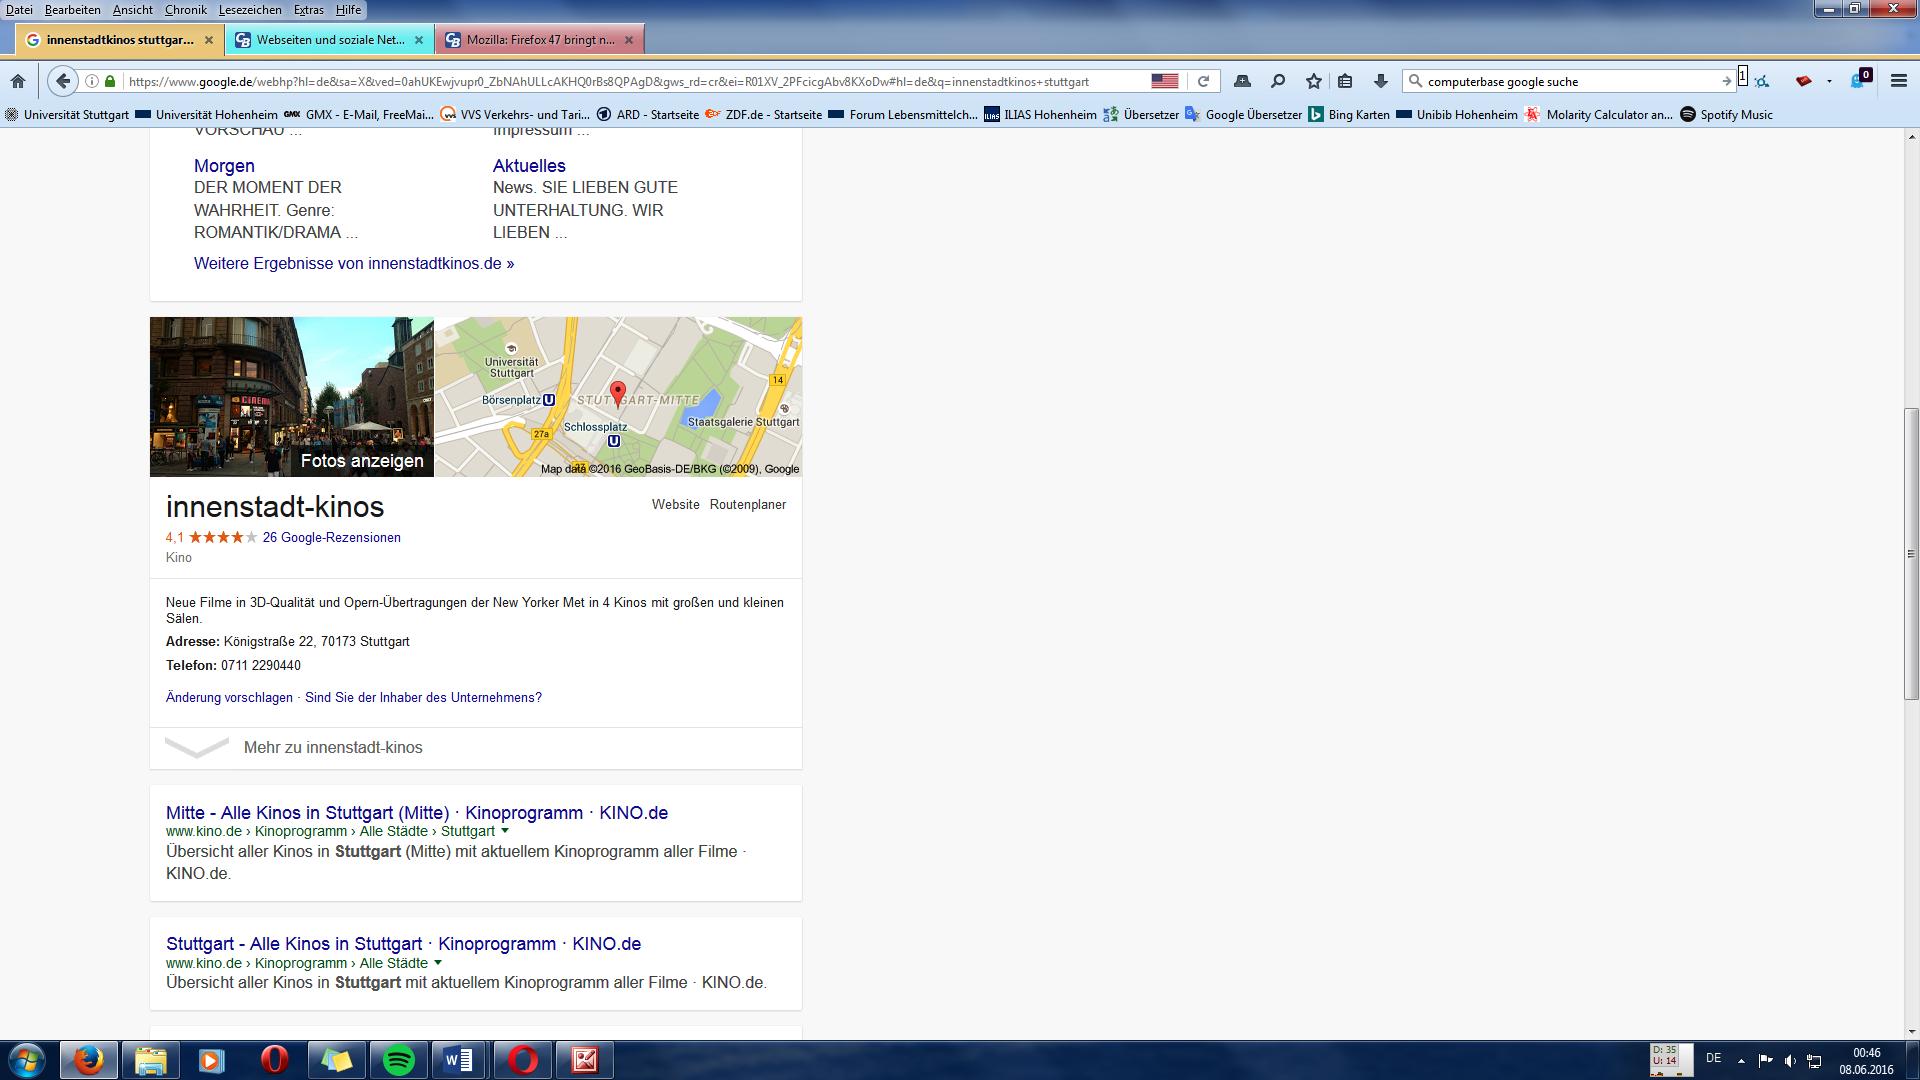The width and height of the screenshot is (1920, 1080).
Task: Click into the computerbase google suche search field
Action: pyautogui.click(x=1565, y=81)
